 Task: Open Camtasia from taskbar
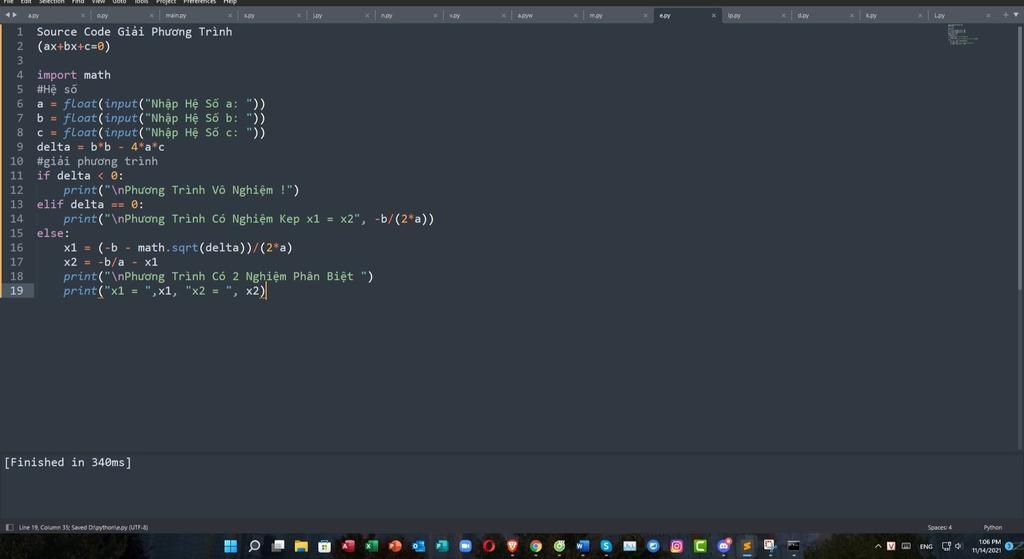coord(700,546)
